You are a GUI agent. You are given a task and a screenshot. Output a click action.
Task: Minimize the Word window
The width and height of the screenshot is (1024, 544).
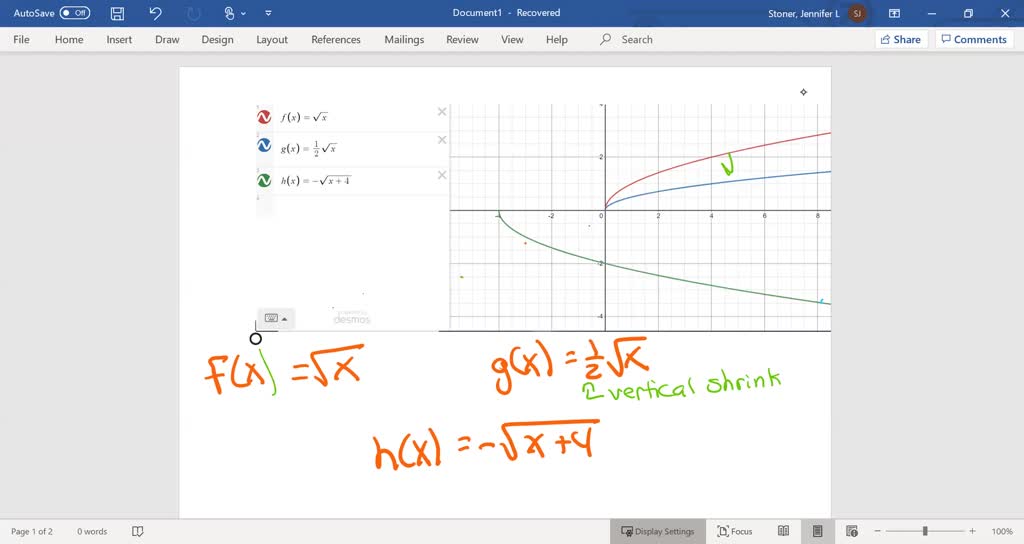coord(932,13)
